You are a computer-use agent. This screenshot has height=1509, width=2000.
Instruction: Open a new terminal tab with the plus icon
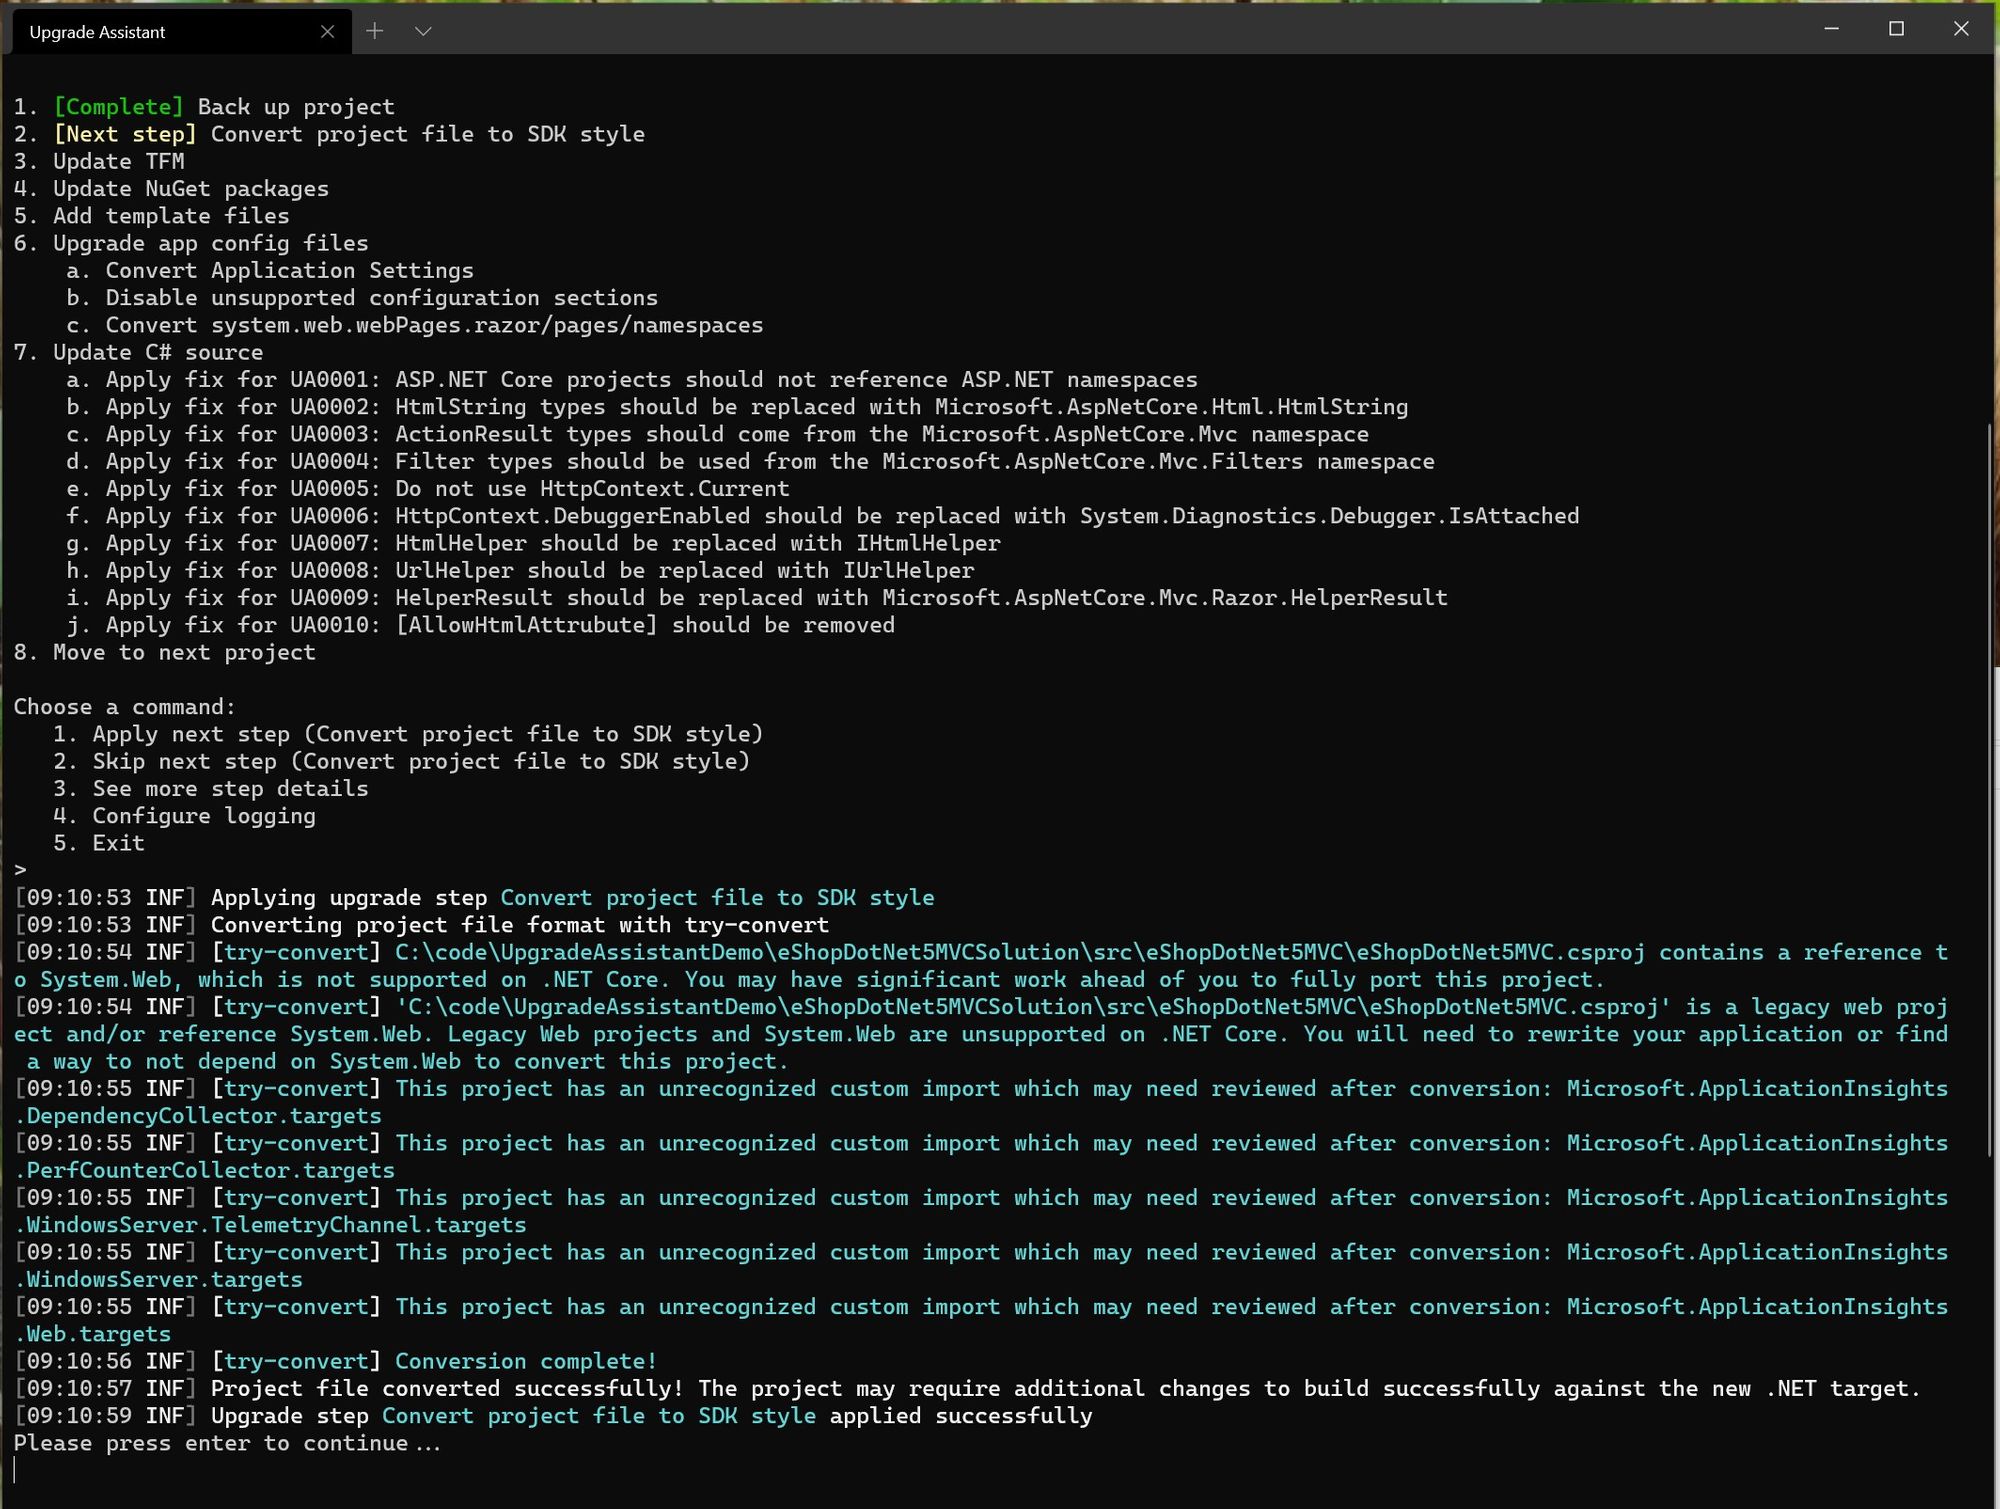point(375,31)
